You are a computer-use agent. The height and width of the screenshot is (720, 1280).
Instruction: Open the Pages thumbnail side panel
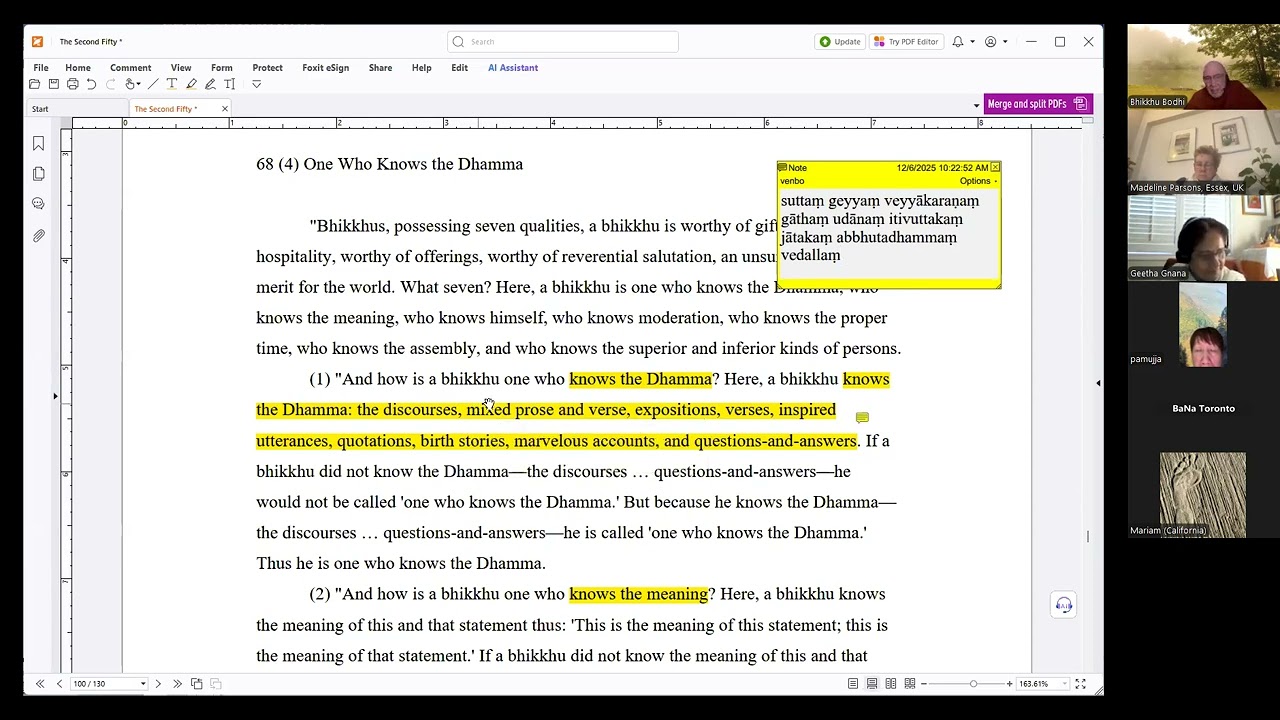[38, 174]
